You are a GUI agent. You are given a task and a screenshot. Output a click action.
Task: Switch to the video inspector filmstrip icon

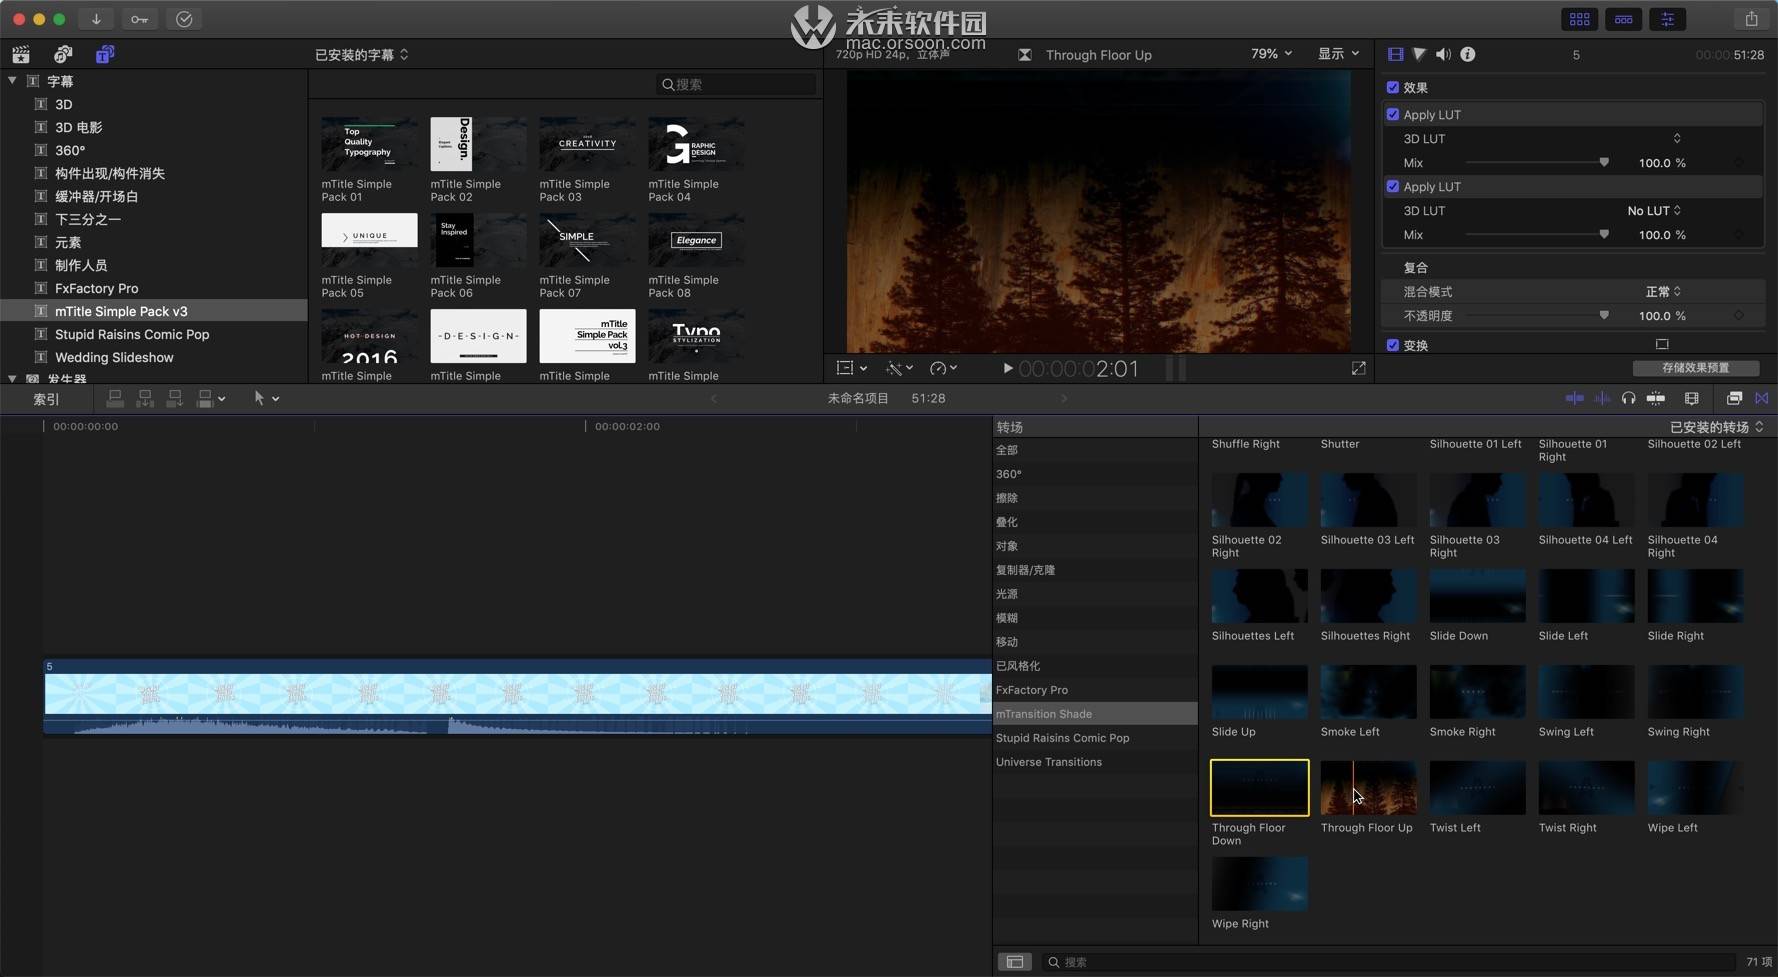coord(1395,54)
